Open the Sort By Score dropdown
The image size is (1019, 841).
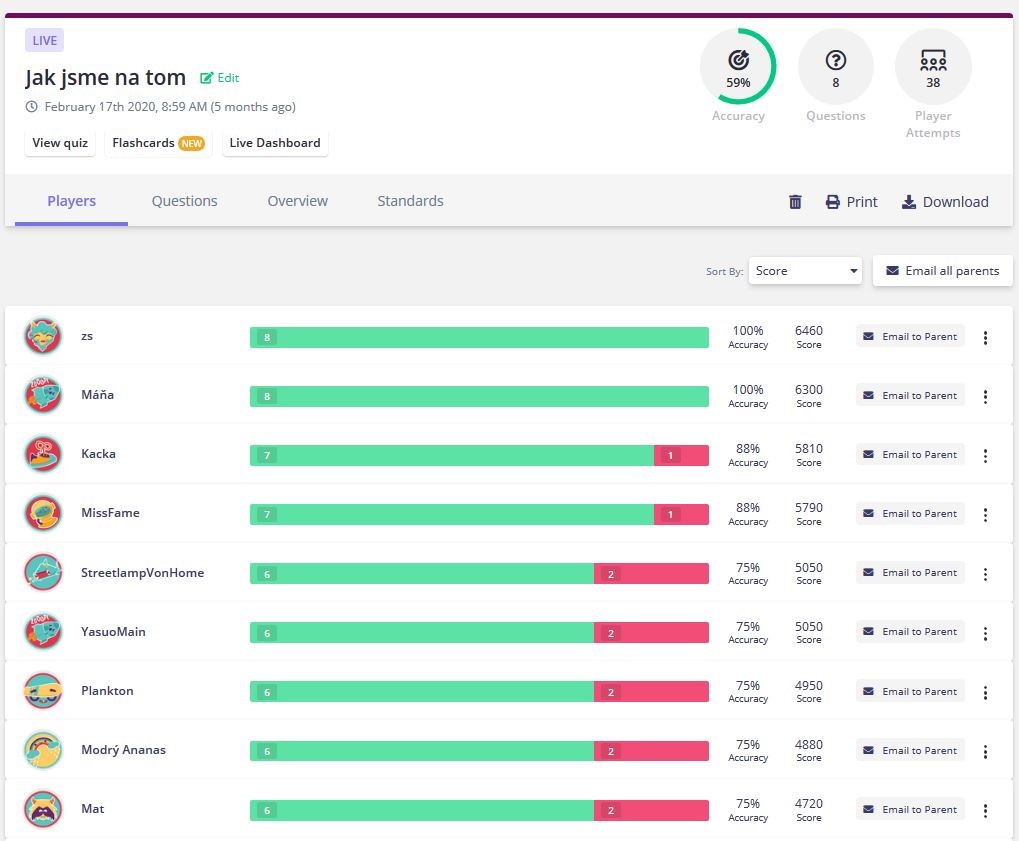tap(805, 271)
